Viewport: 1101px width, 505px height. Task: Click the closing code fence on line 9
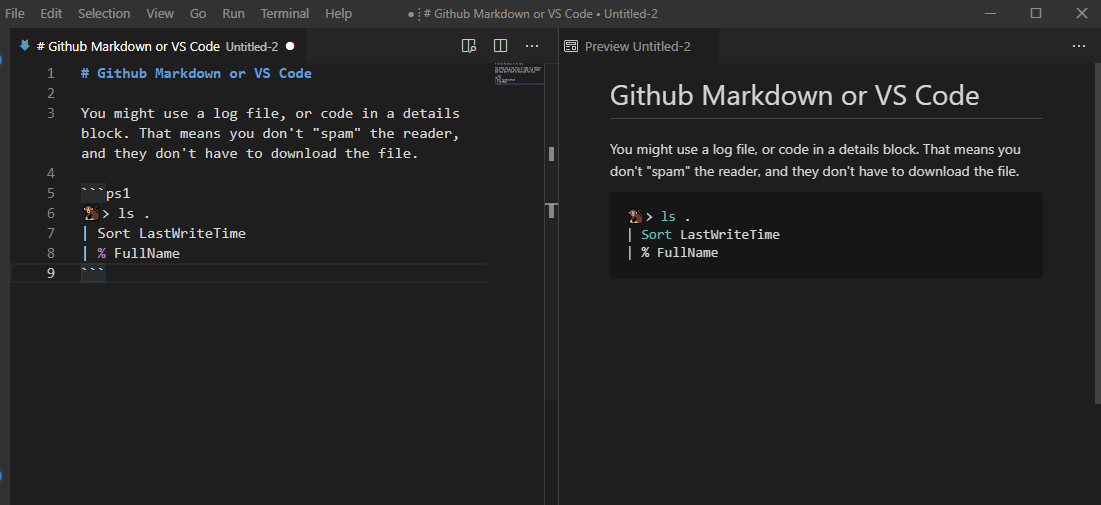(93, 273)
